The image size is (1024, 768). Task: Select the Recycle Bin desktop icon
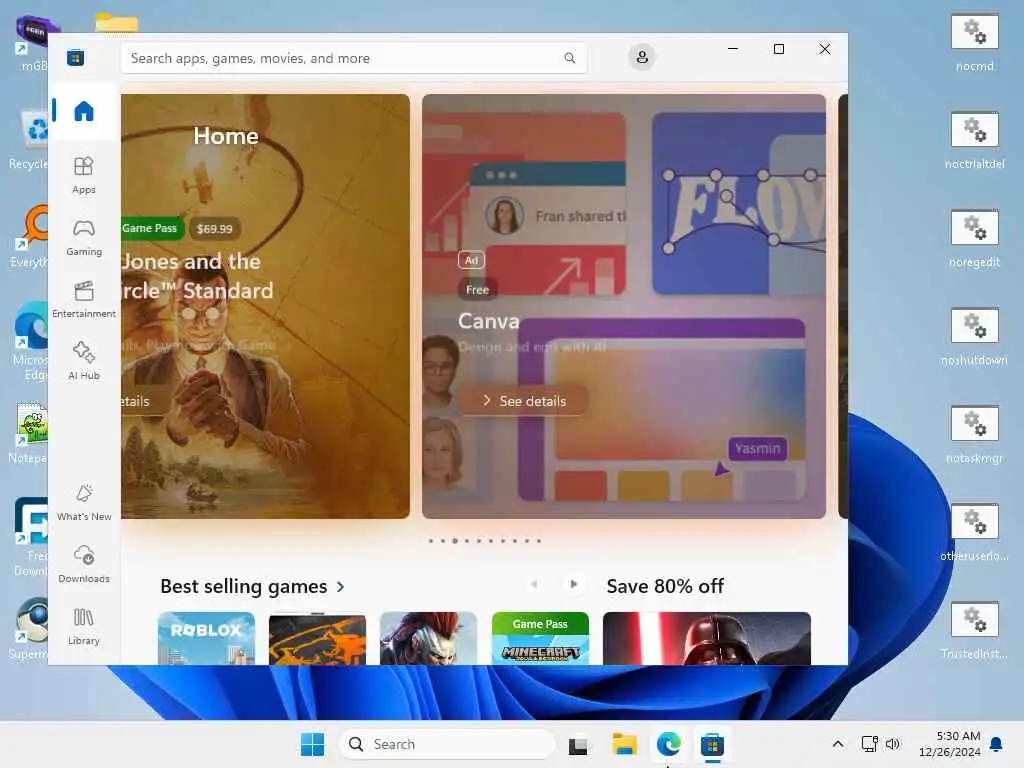point(27,139)
